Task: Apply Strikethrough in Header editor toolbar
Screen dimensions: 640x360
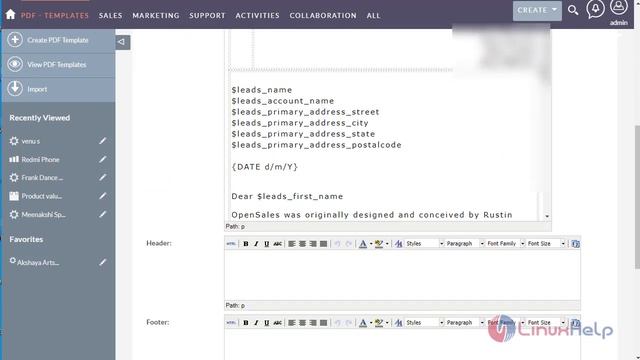Action: click(x=278, y=244)
